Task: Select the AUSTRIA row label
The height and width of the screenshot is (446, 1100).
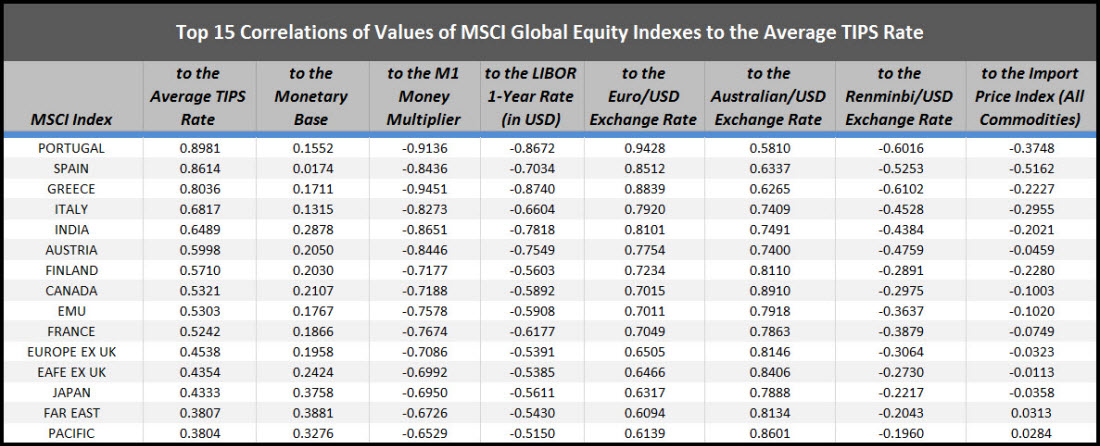Action: click(x=74, y=250)
